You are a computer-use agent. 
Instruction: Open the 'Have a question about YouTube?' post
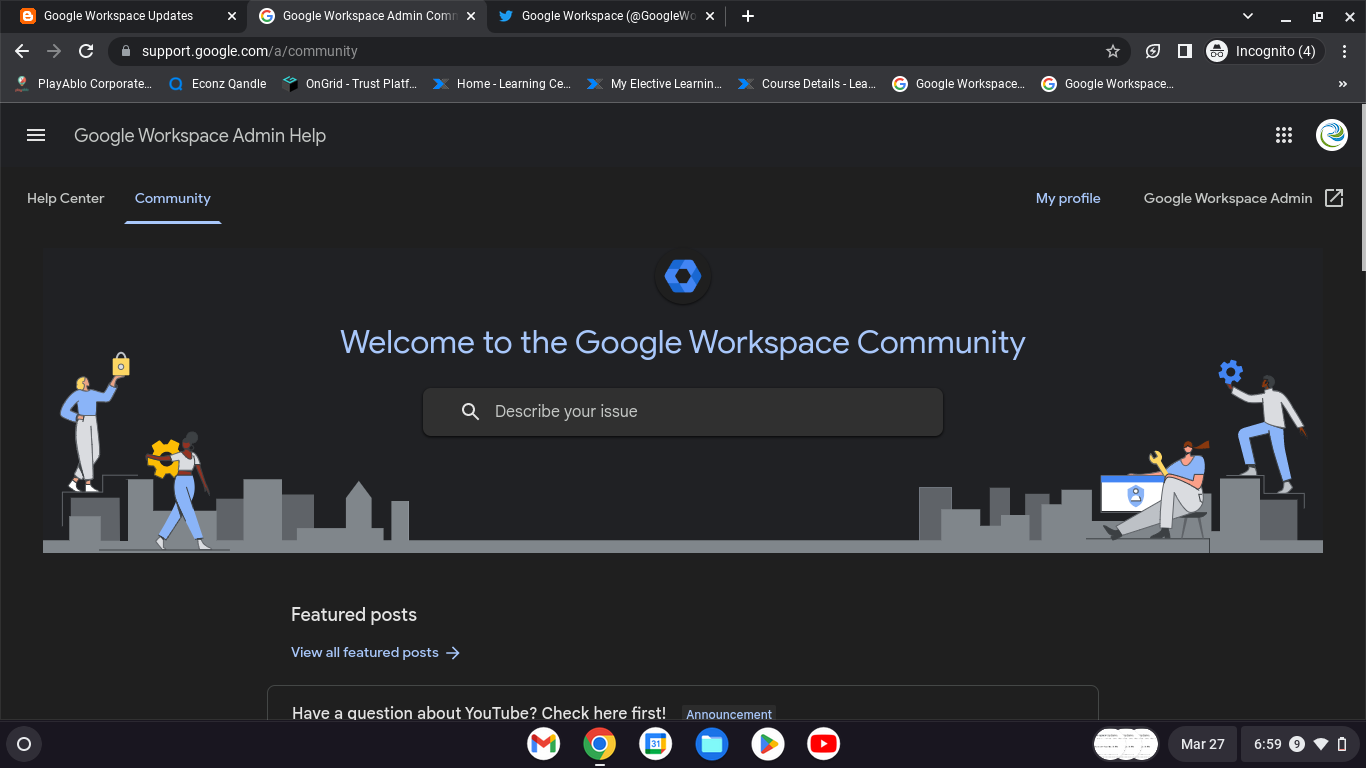[x=479, y=713]
